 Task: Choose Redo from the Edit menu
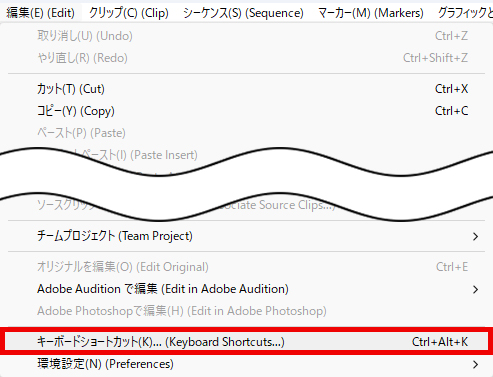[x=247, y=58]
